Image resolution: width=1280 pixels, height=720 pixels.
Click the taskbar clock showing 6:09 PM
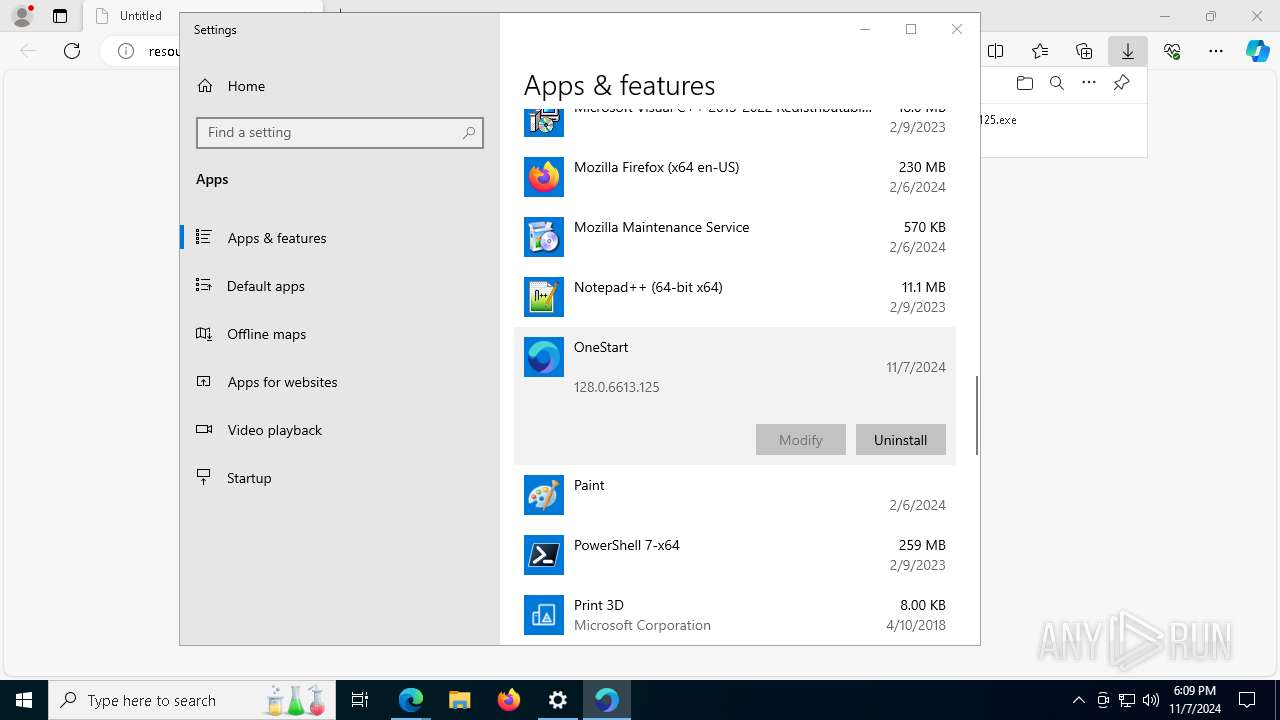[1194, 700]
